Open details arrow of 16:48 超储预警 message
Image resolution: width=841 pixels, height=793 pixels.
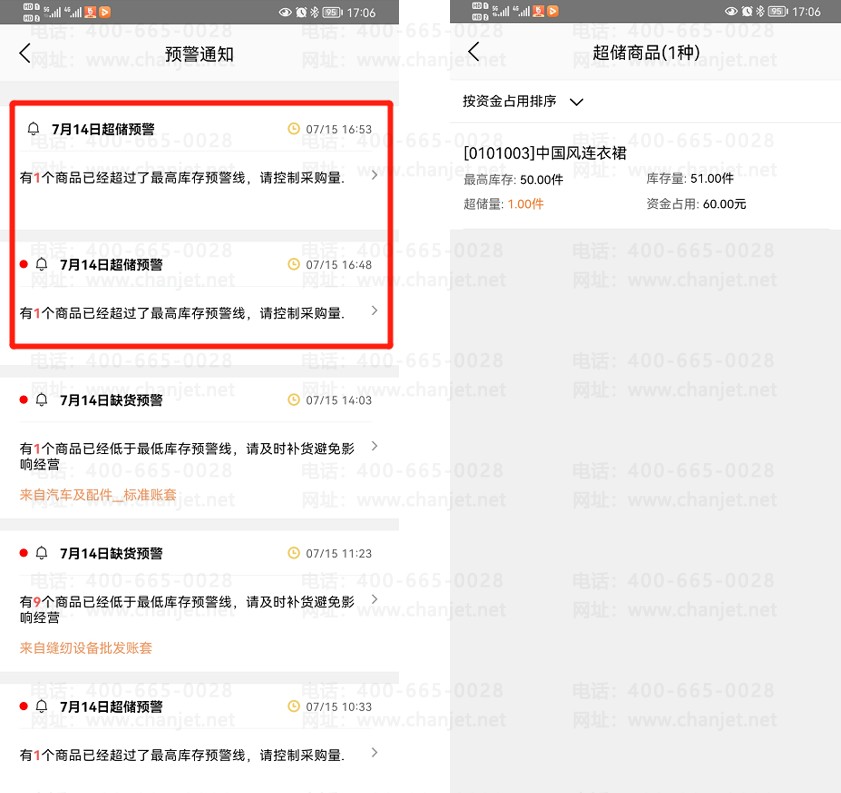pos(374,310)
